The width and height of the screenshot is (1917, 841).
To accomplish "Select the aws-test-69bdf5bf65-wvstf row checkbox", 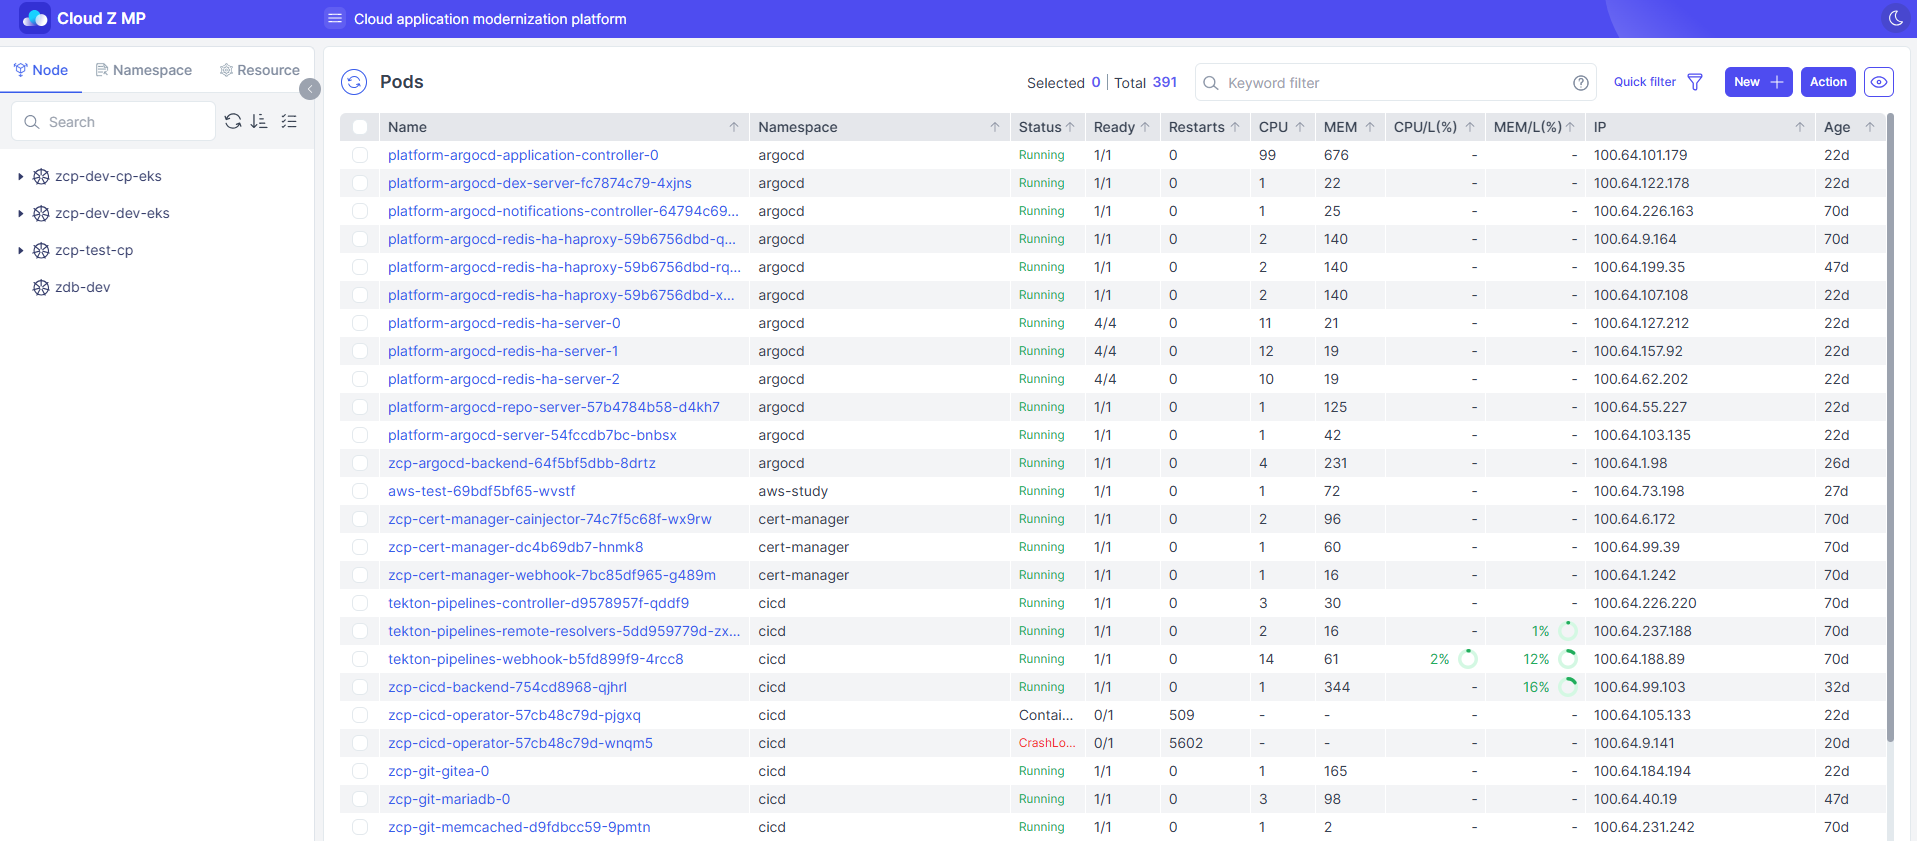I will pos(360,491).
